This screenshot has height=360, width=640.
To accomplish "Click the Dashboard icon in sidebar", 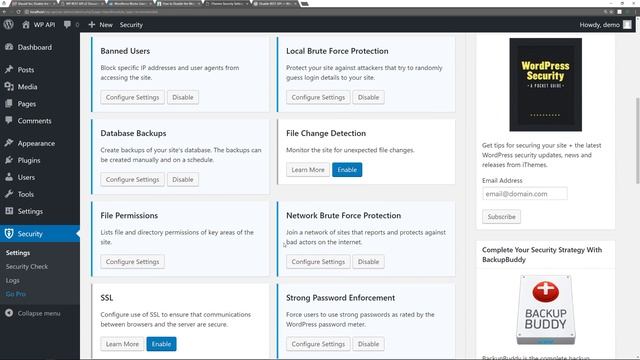I will [9, 47].
